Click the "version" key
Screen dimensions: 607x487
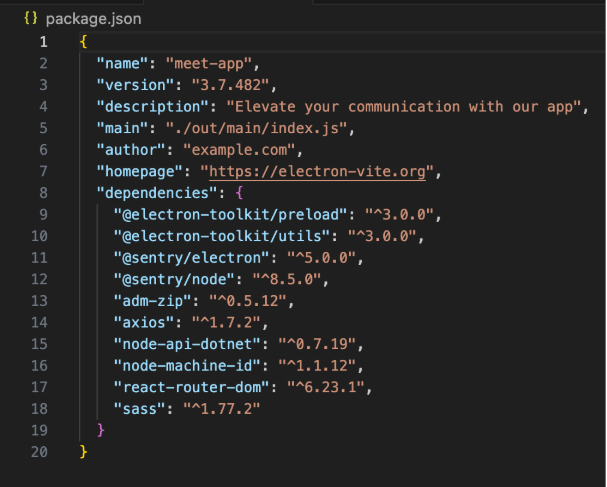(x=135, y=85)
